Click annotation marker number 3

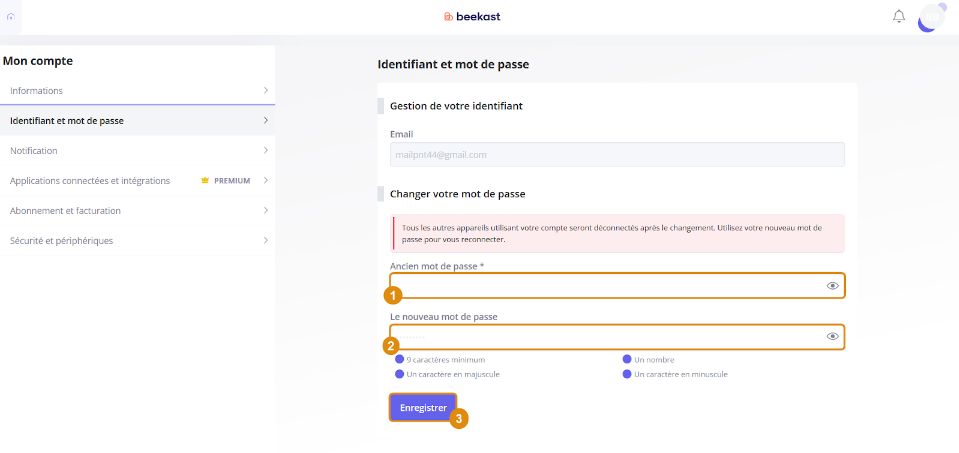pyautogui.click(x=459, y=419)
